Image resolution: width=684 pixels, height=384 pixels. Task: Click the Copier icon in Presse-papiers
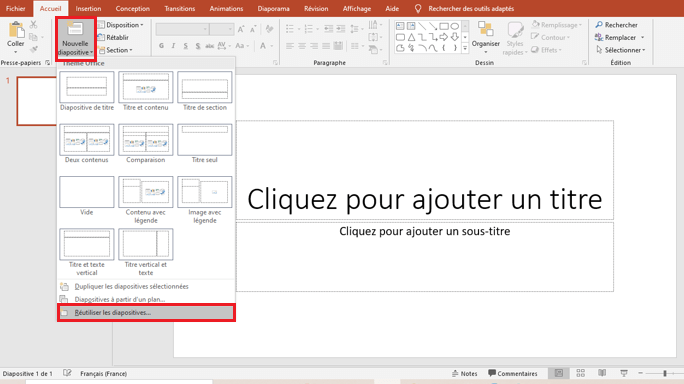(x=33, y=37)
